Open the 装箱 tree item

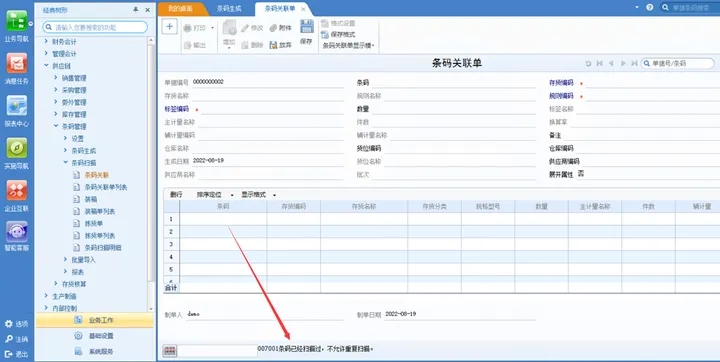90,199
